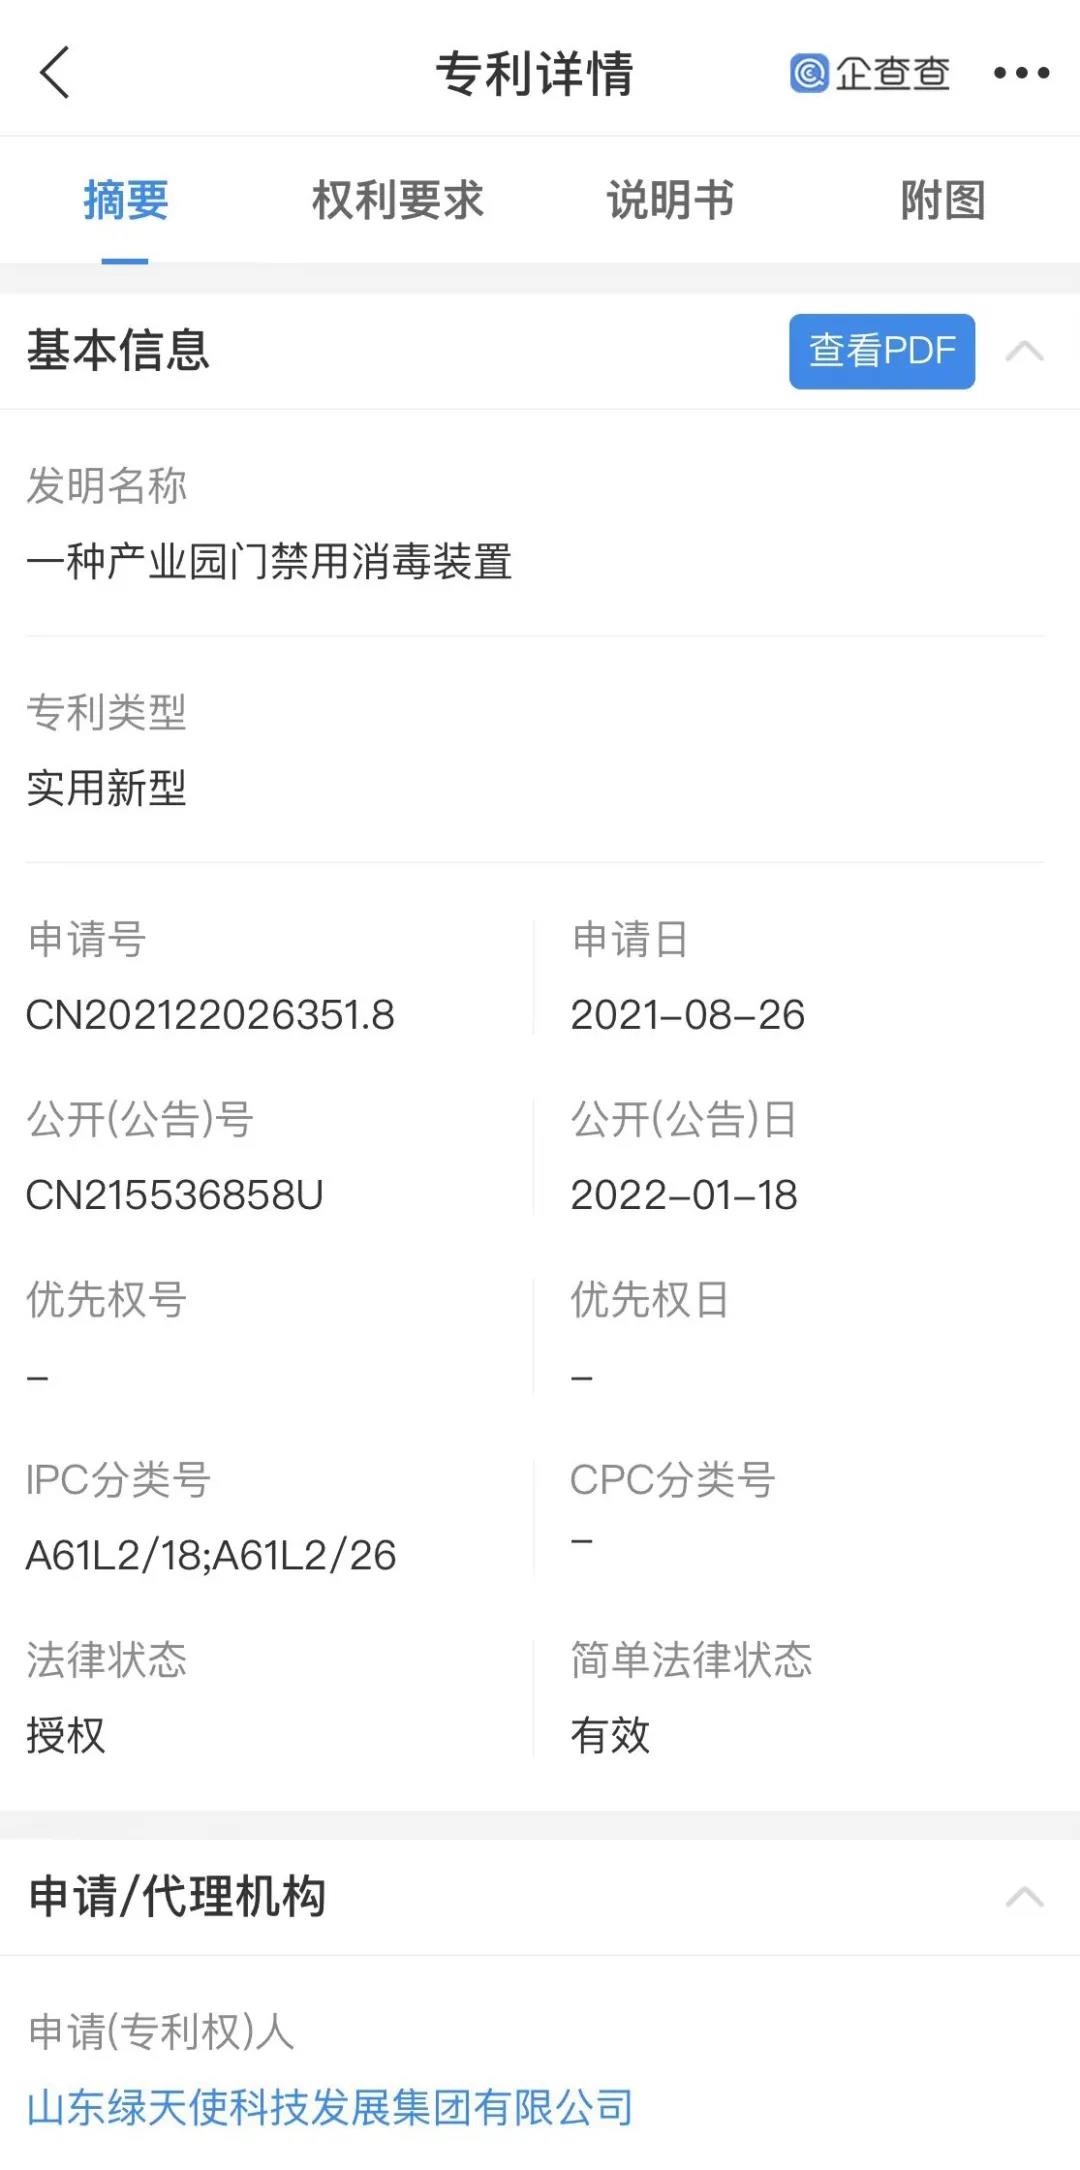Switch to the 说明书 tab
Viewport: 1080px width, 2170px height.
[670, 200]
